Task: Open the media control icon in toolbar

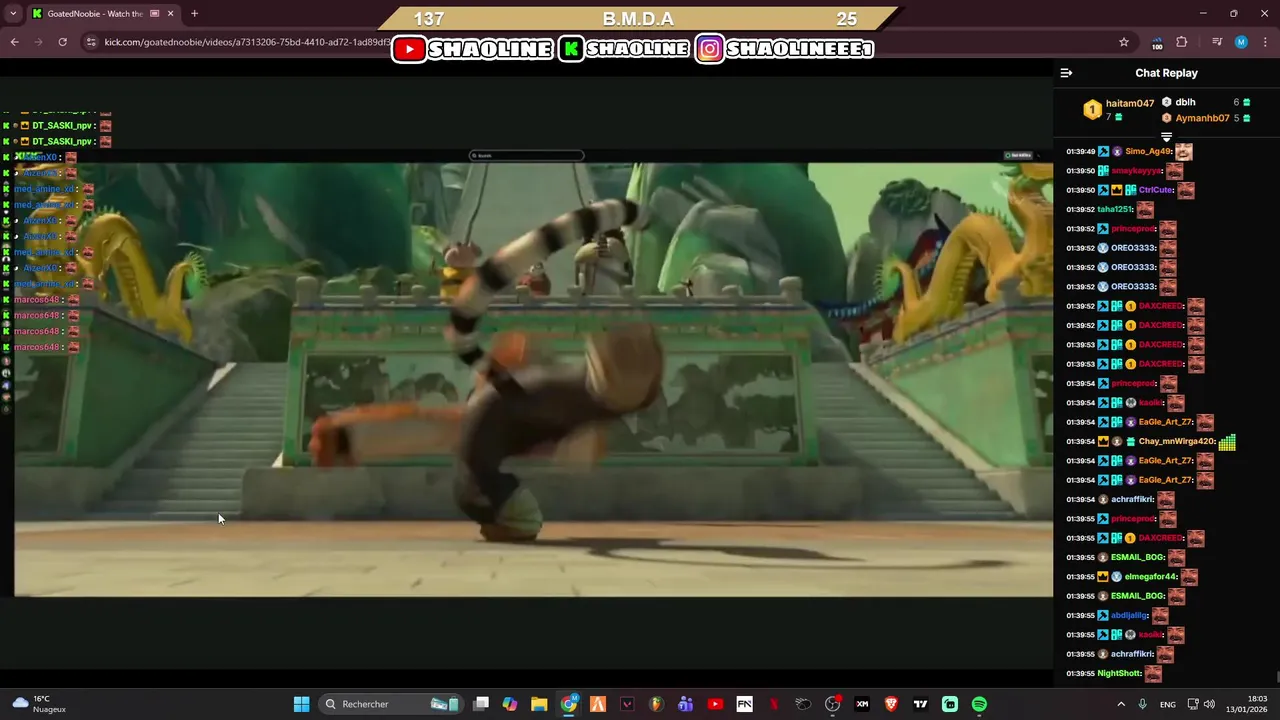Action: (1217, 42)
